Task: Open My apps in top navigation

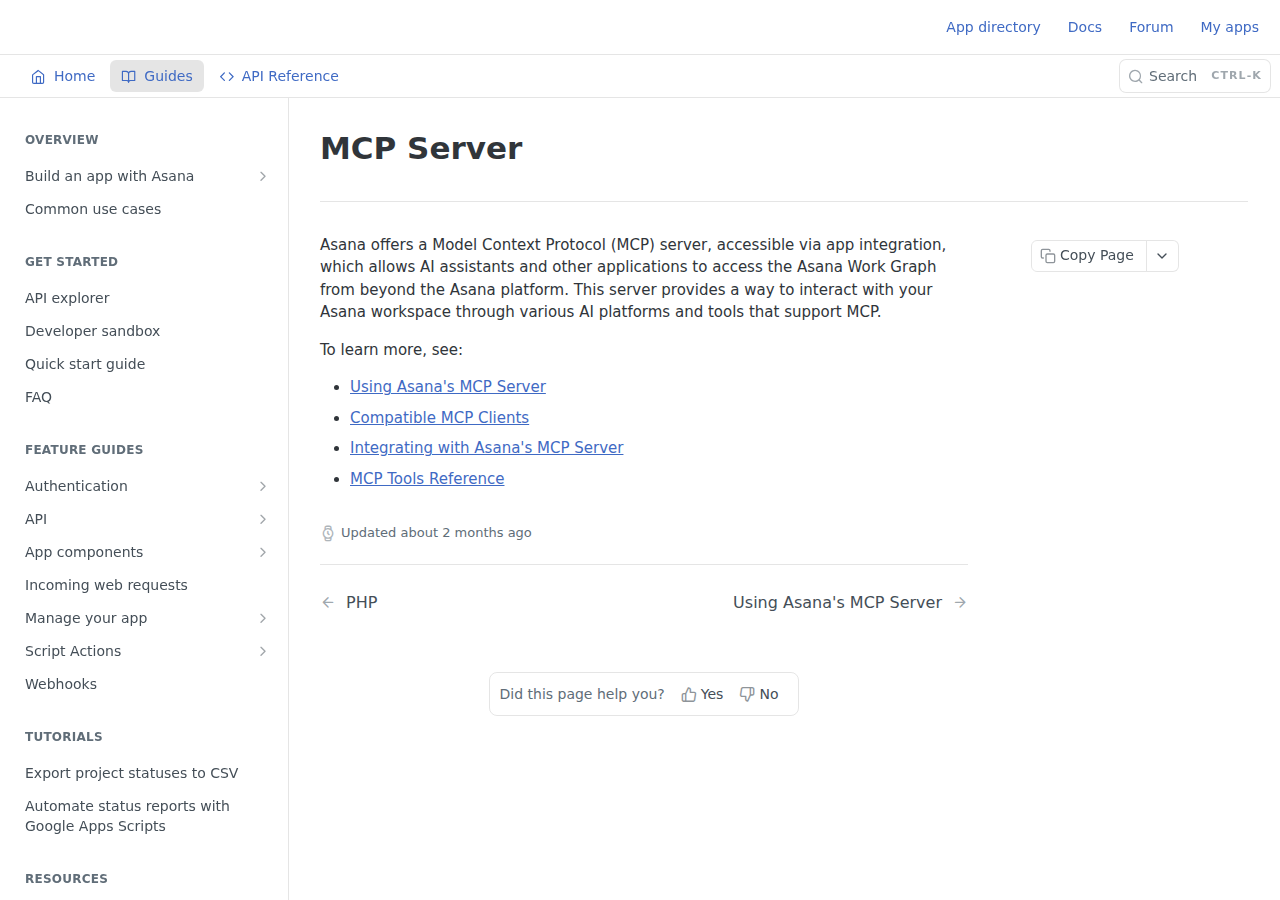Action: [1230, 27]
